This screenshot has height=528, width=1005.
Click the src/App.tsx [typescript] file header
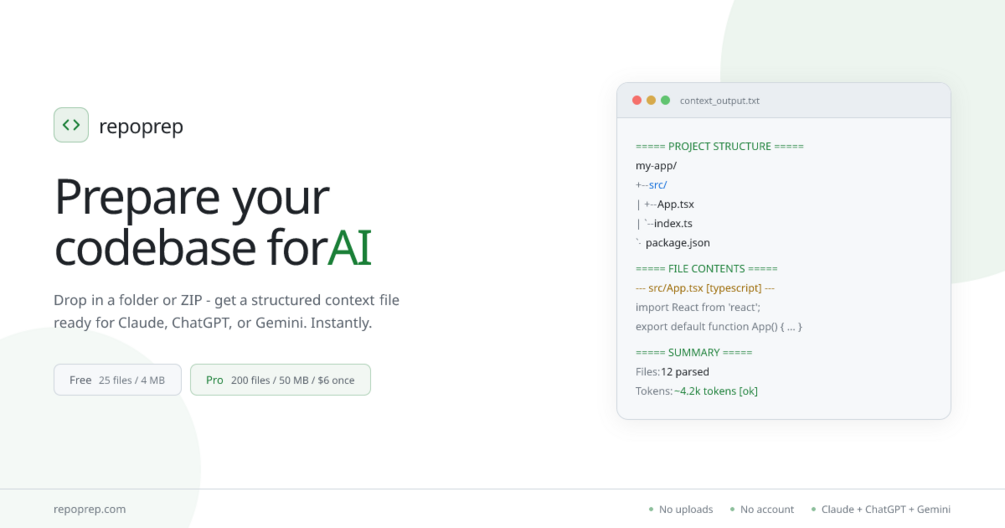(x=705, y=288)
